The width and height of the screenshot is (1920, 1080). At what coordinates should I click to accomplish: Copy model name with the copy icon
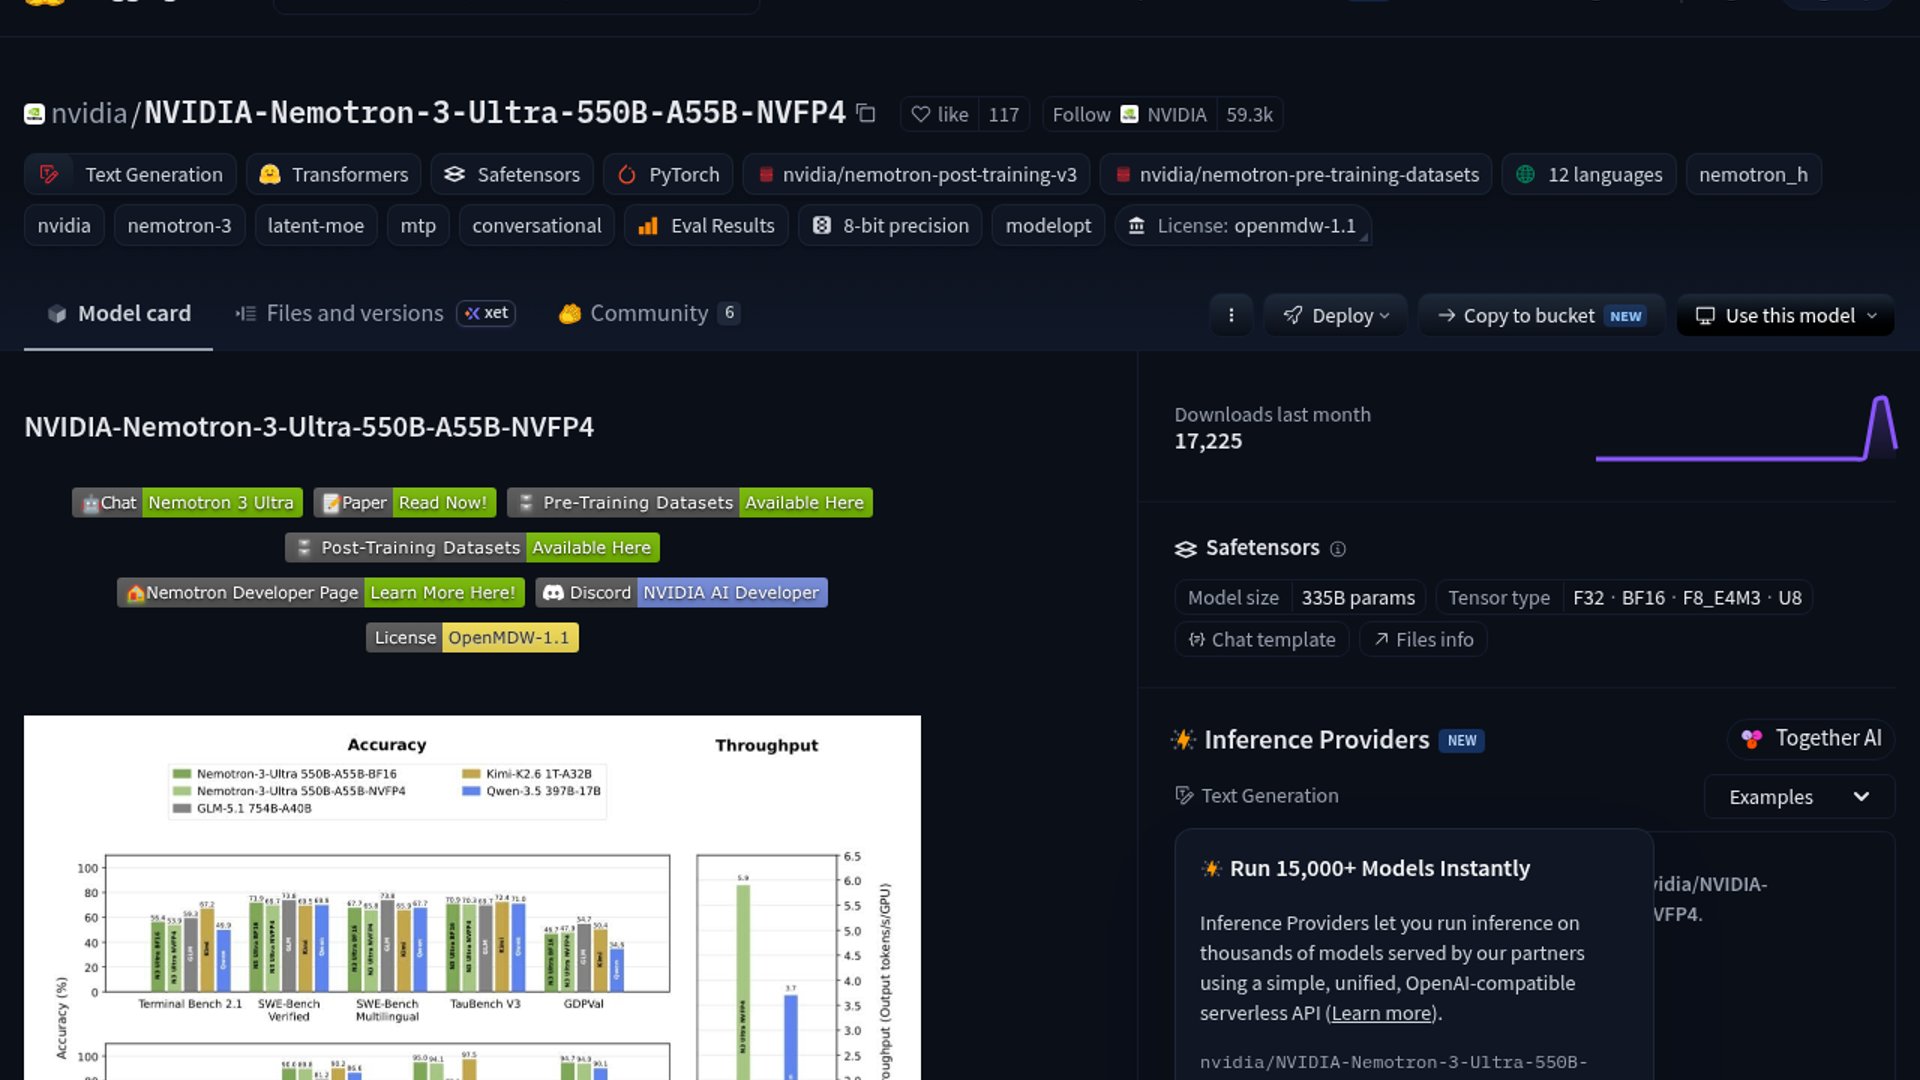866,114
